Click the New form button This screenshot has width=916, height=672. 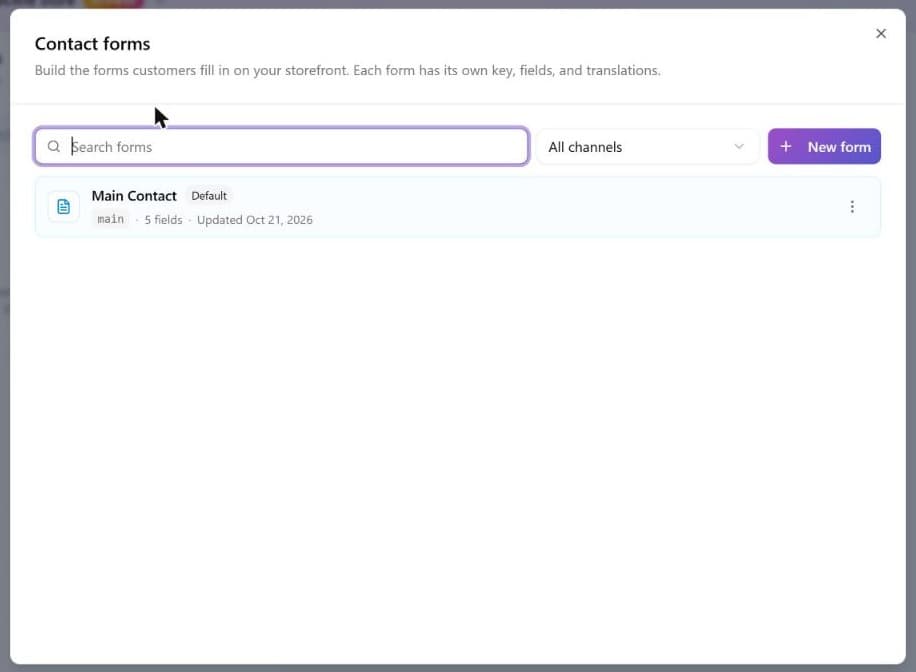point(824,147)
